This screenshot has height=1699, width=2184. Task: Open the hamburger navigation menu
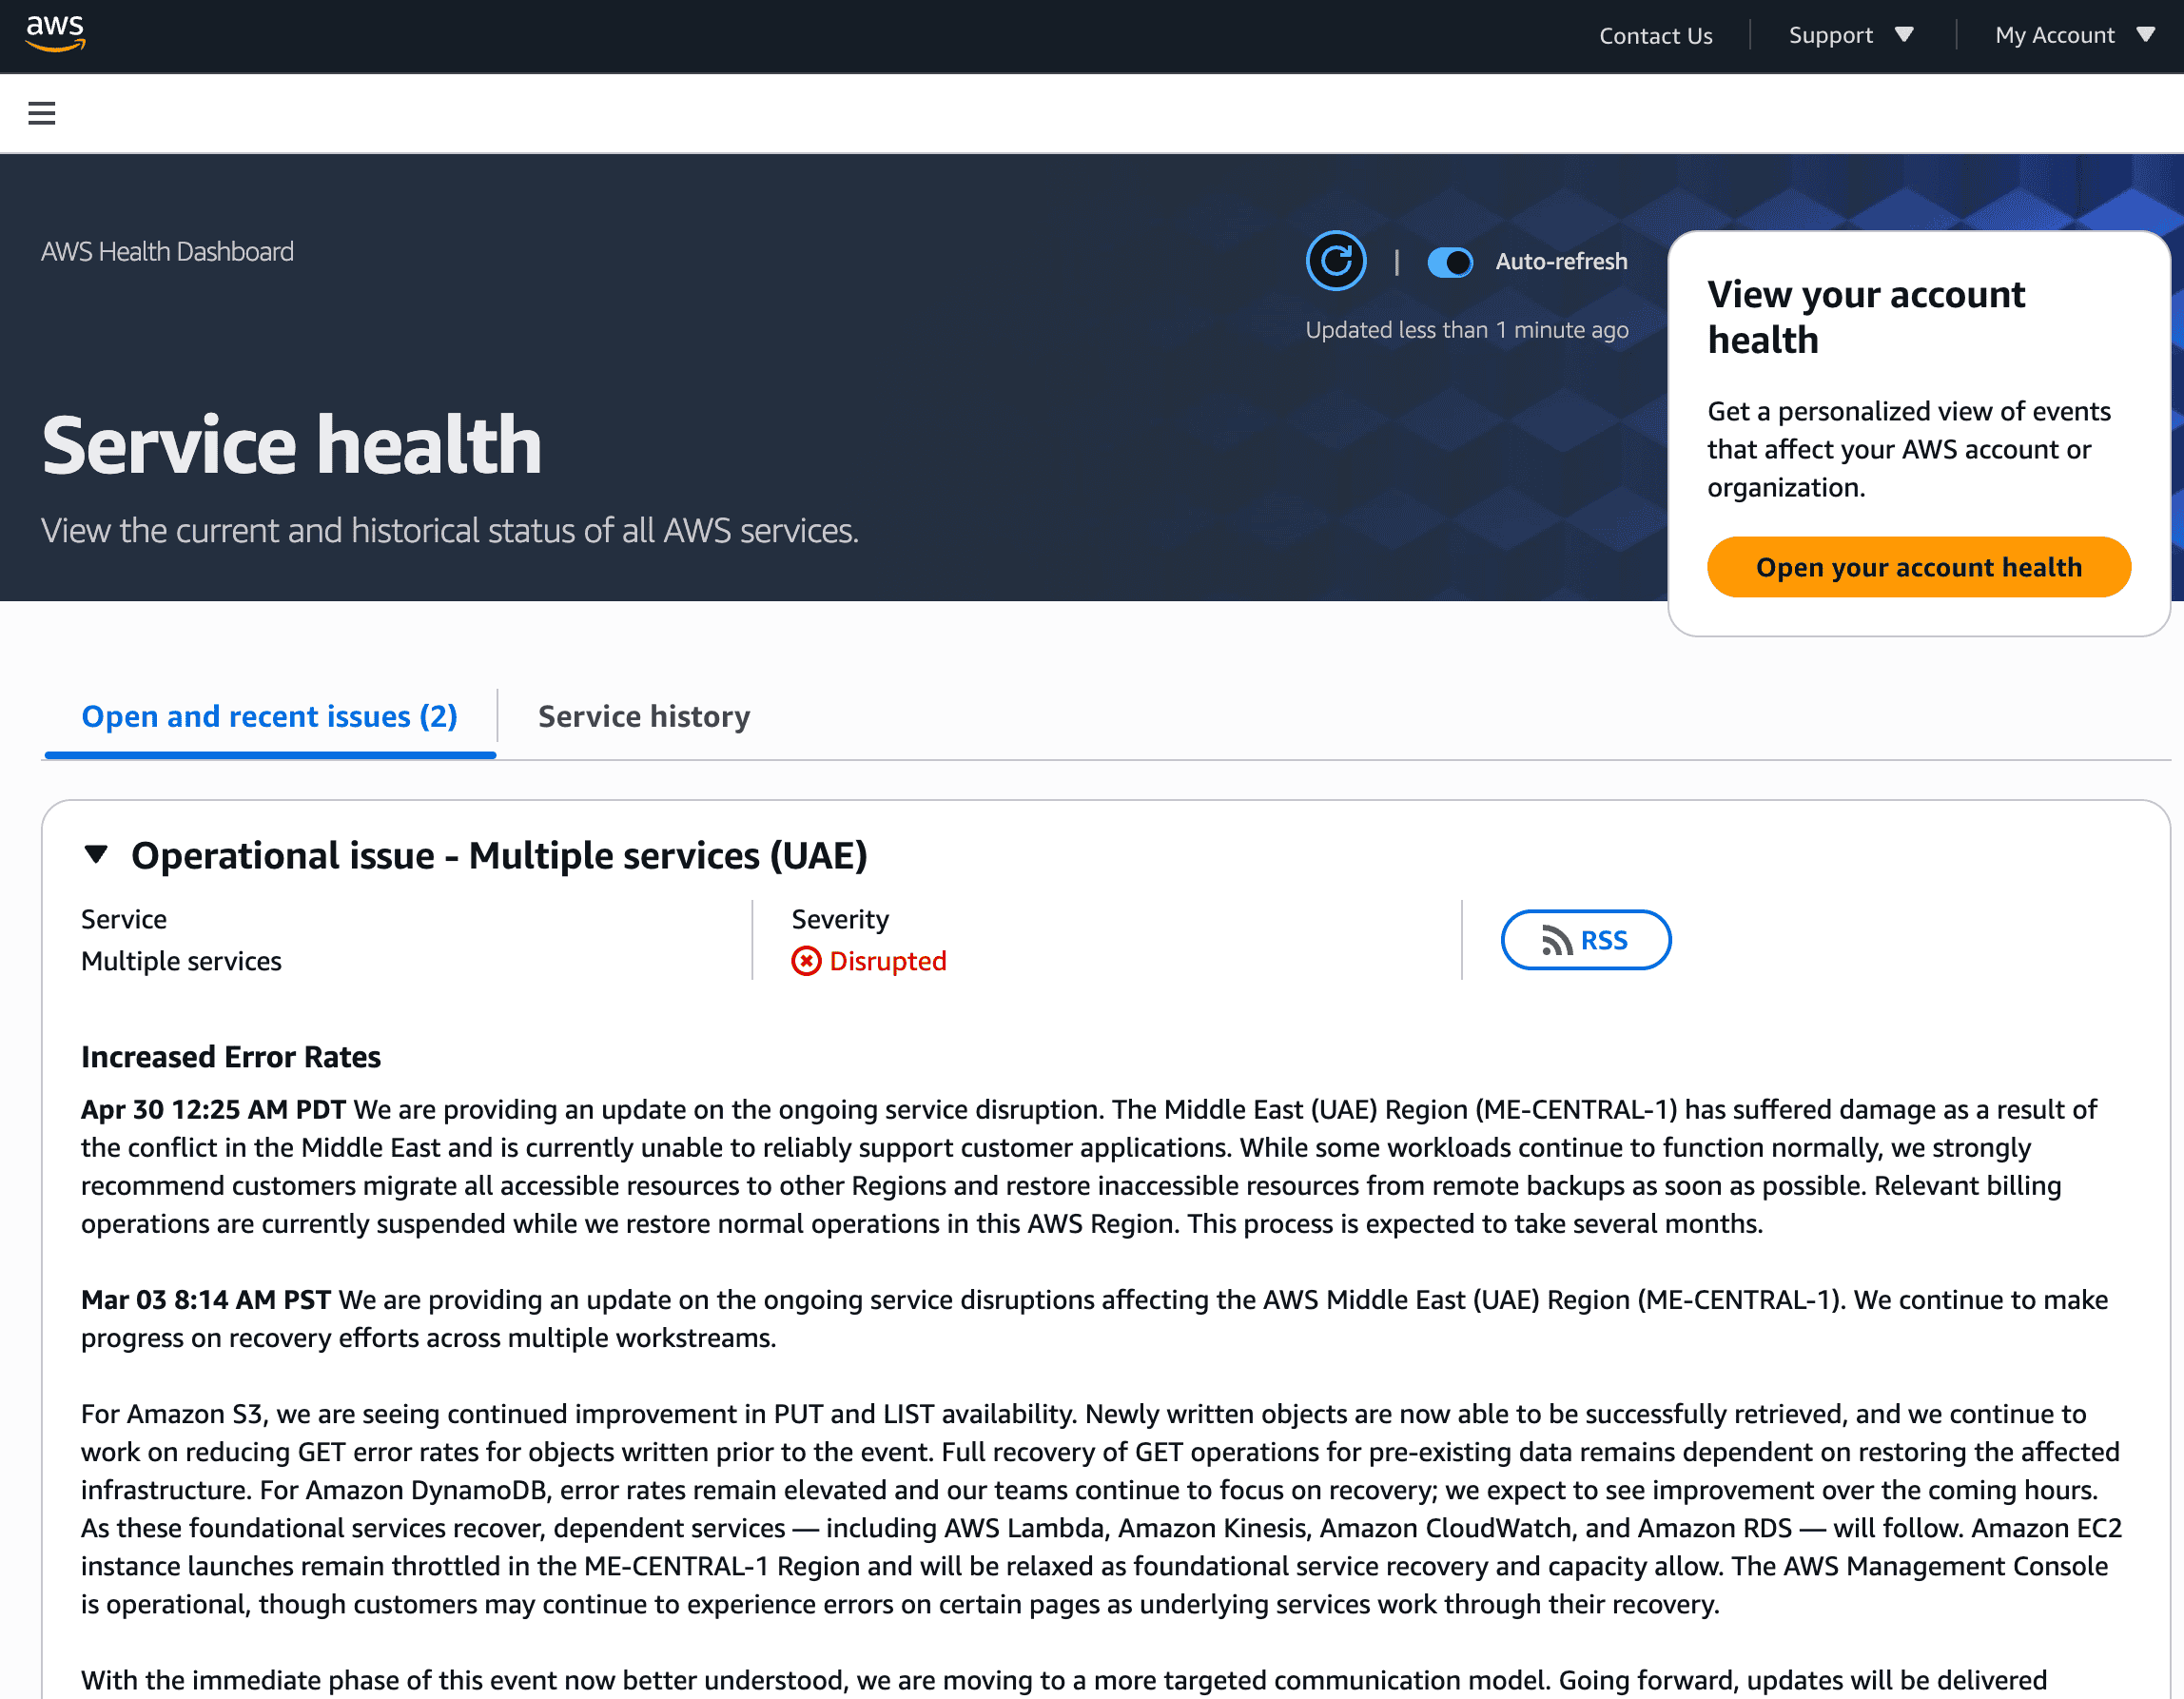[x=42, y=113]
